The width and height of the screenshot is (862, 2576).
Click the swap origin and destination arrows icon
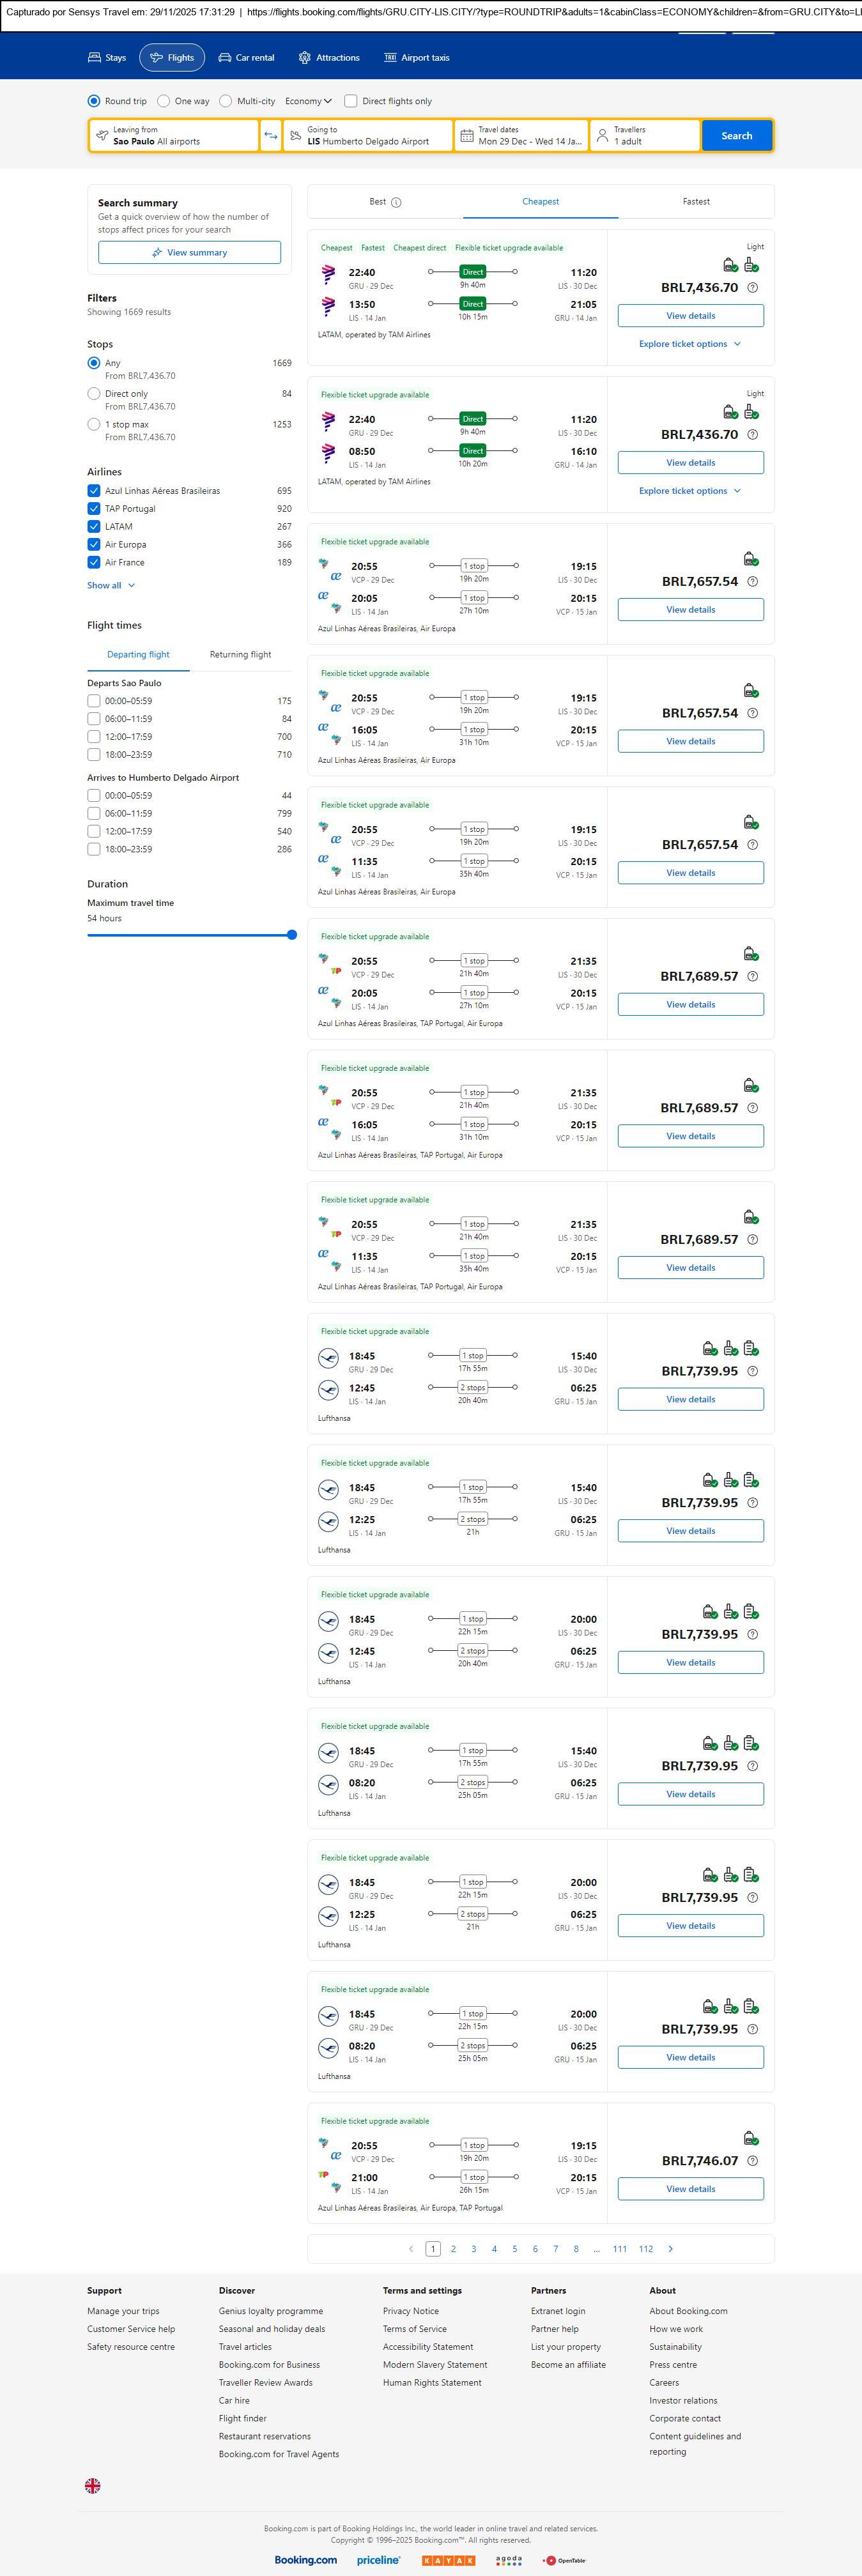point(271,136)
